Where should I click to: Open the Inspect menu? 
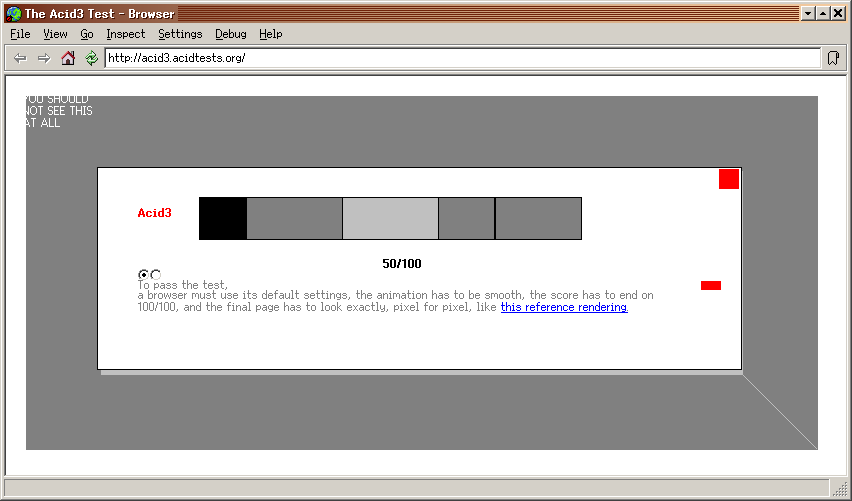126,34
